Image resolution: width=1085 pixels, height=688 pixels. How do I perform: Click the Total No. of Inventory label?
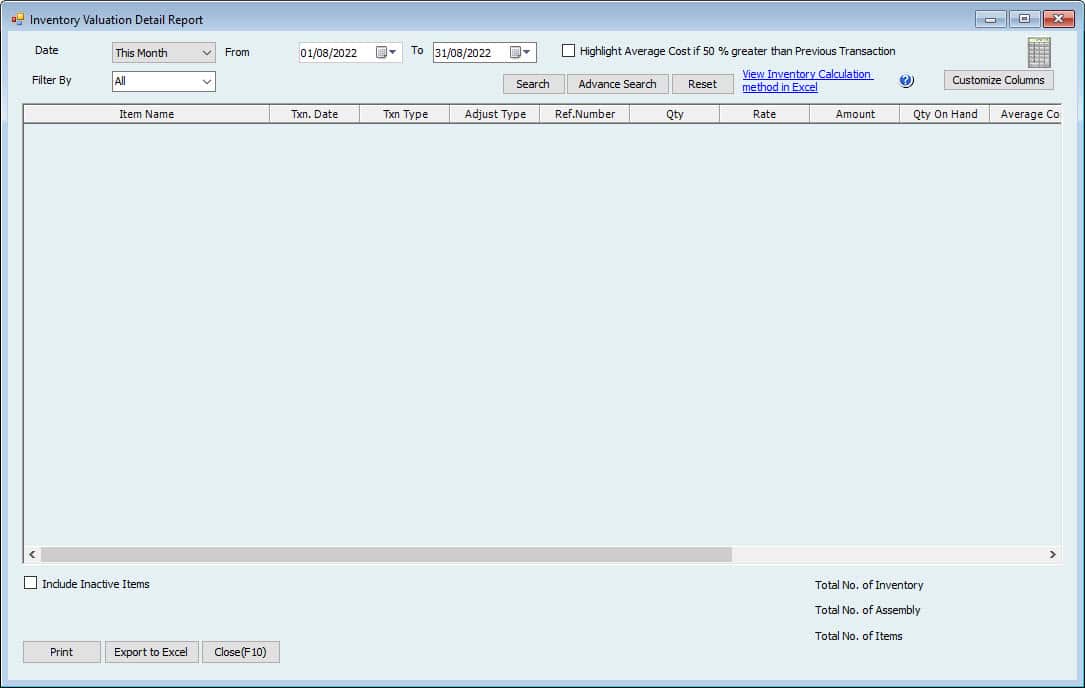[x=869, y=585]
